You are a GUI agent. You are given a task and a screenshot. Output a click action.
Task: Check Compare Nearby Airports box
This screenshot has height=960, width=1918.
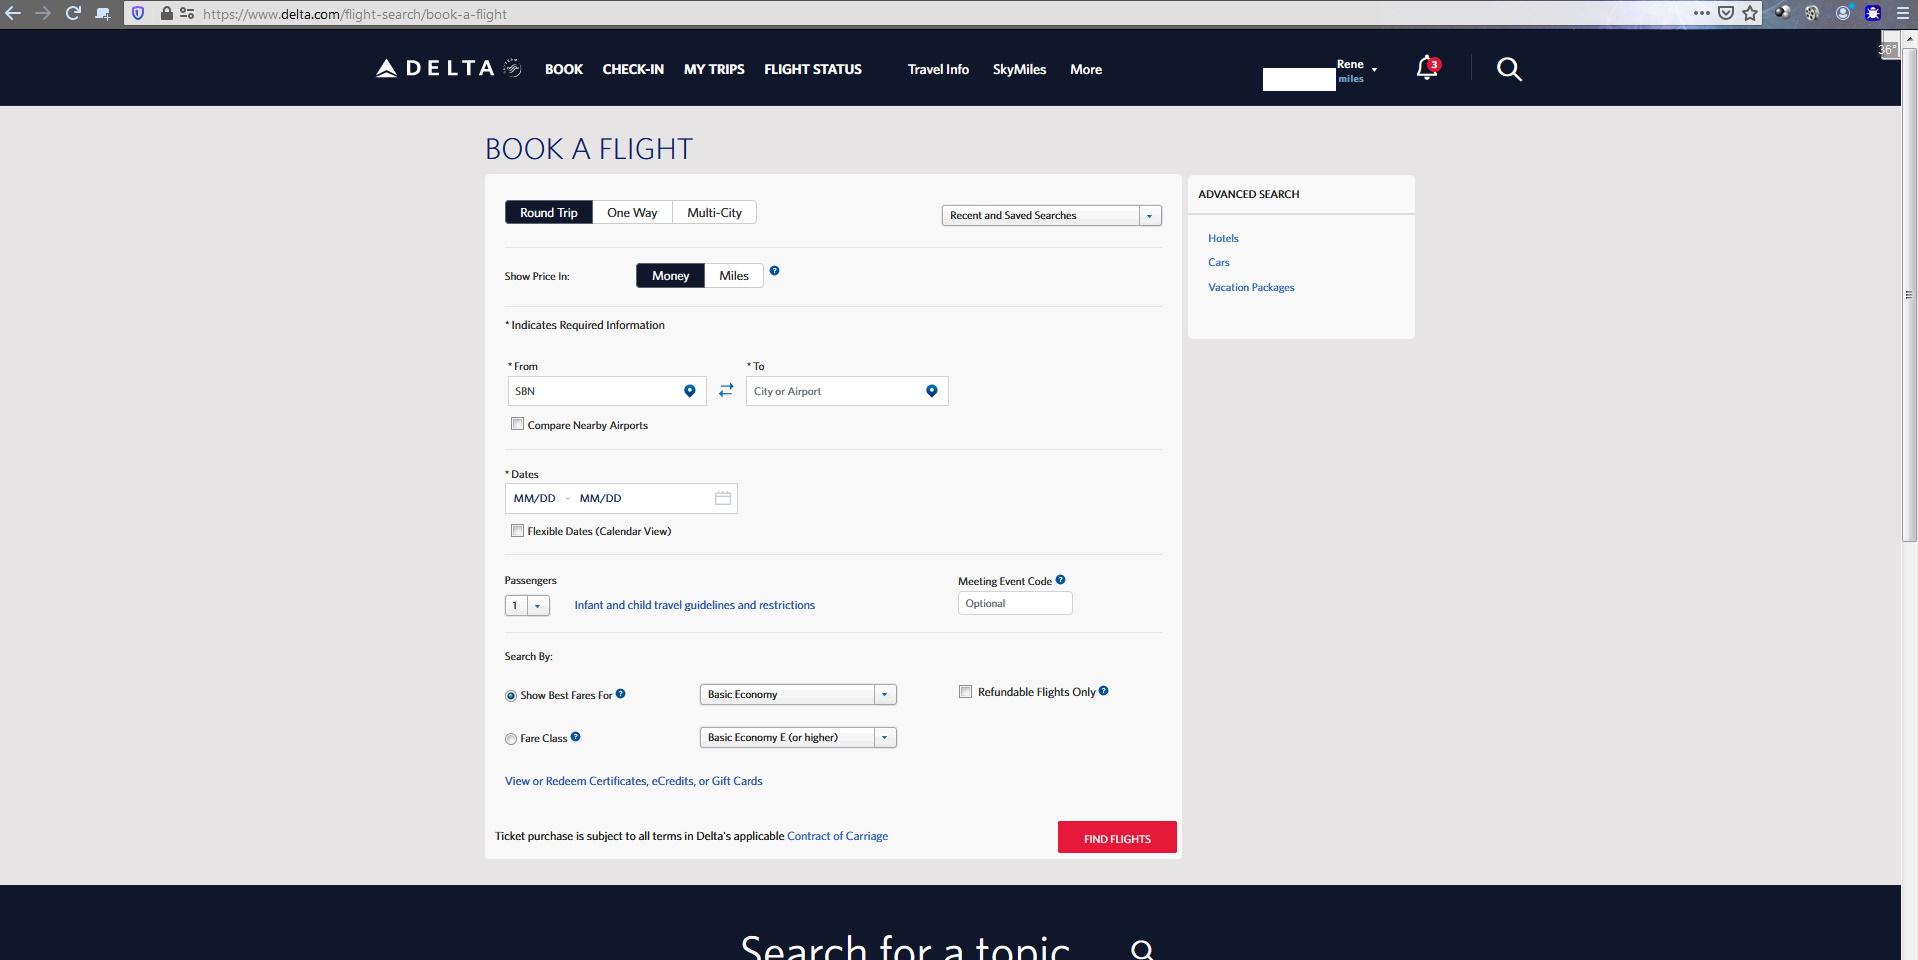[517, 424]
